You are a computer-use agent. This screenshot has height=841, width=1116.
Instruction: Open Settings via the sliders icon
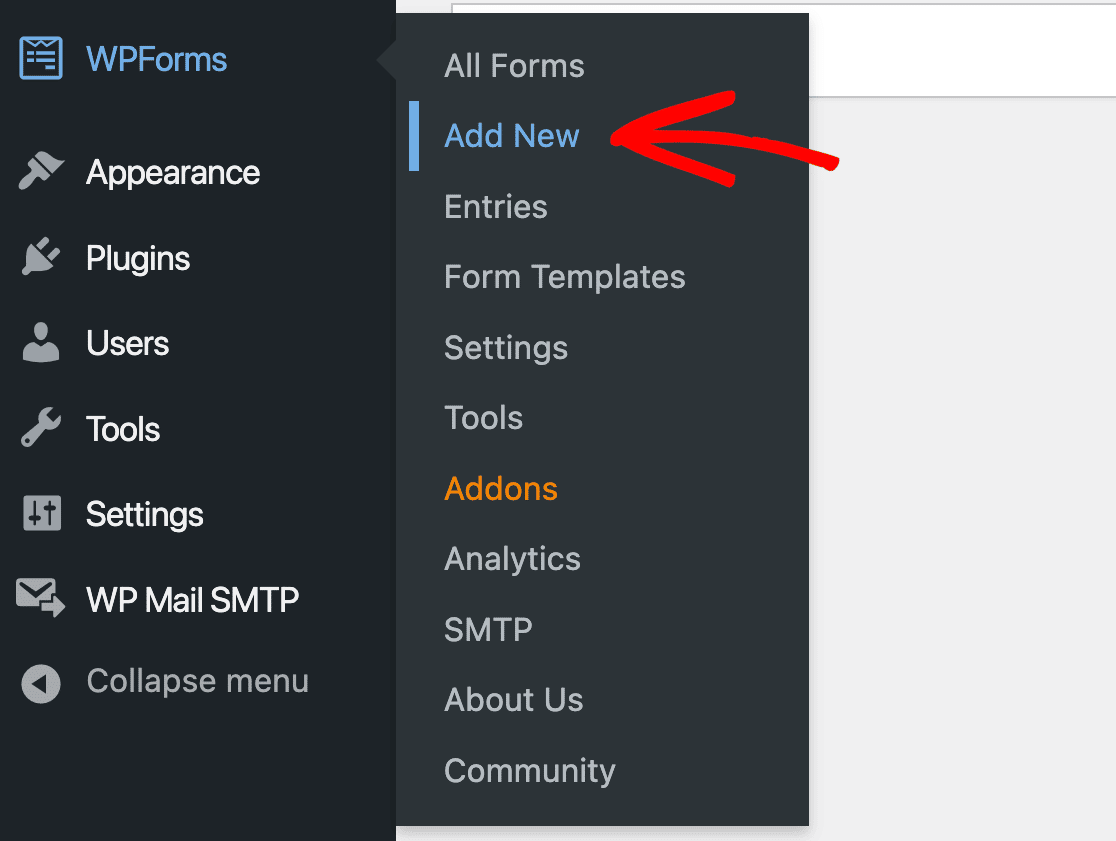[x=39, y=513]
